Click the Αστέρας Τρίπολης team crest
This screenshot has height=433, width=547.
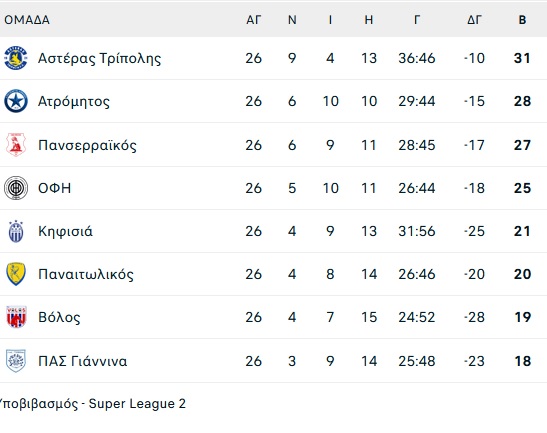point(16,58)
